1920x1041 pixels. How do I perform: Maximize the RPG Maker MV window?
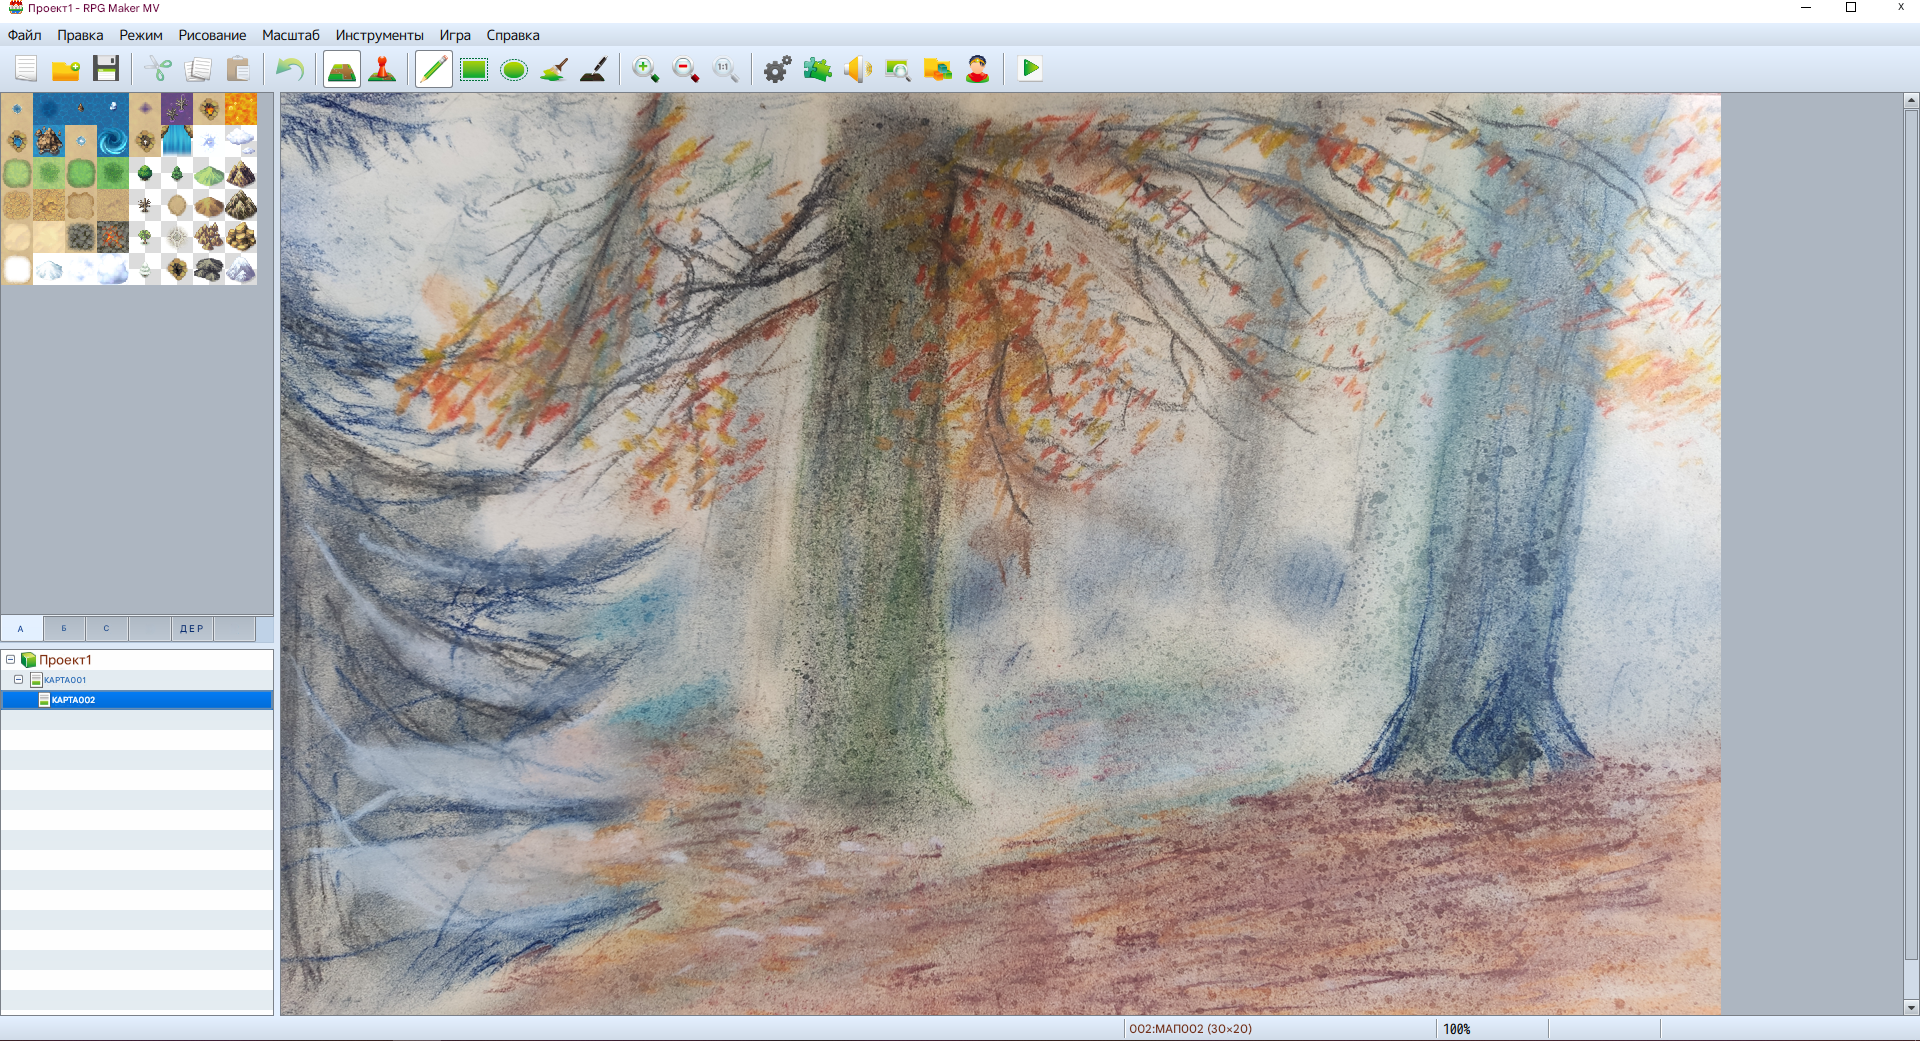[1851, 8]
